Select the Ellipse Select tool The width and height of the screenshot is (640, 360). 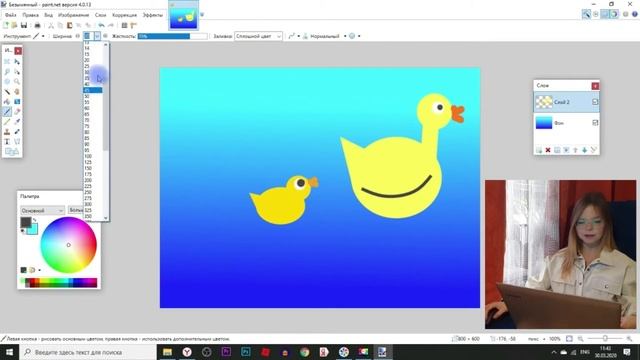(7, 82)
